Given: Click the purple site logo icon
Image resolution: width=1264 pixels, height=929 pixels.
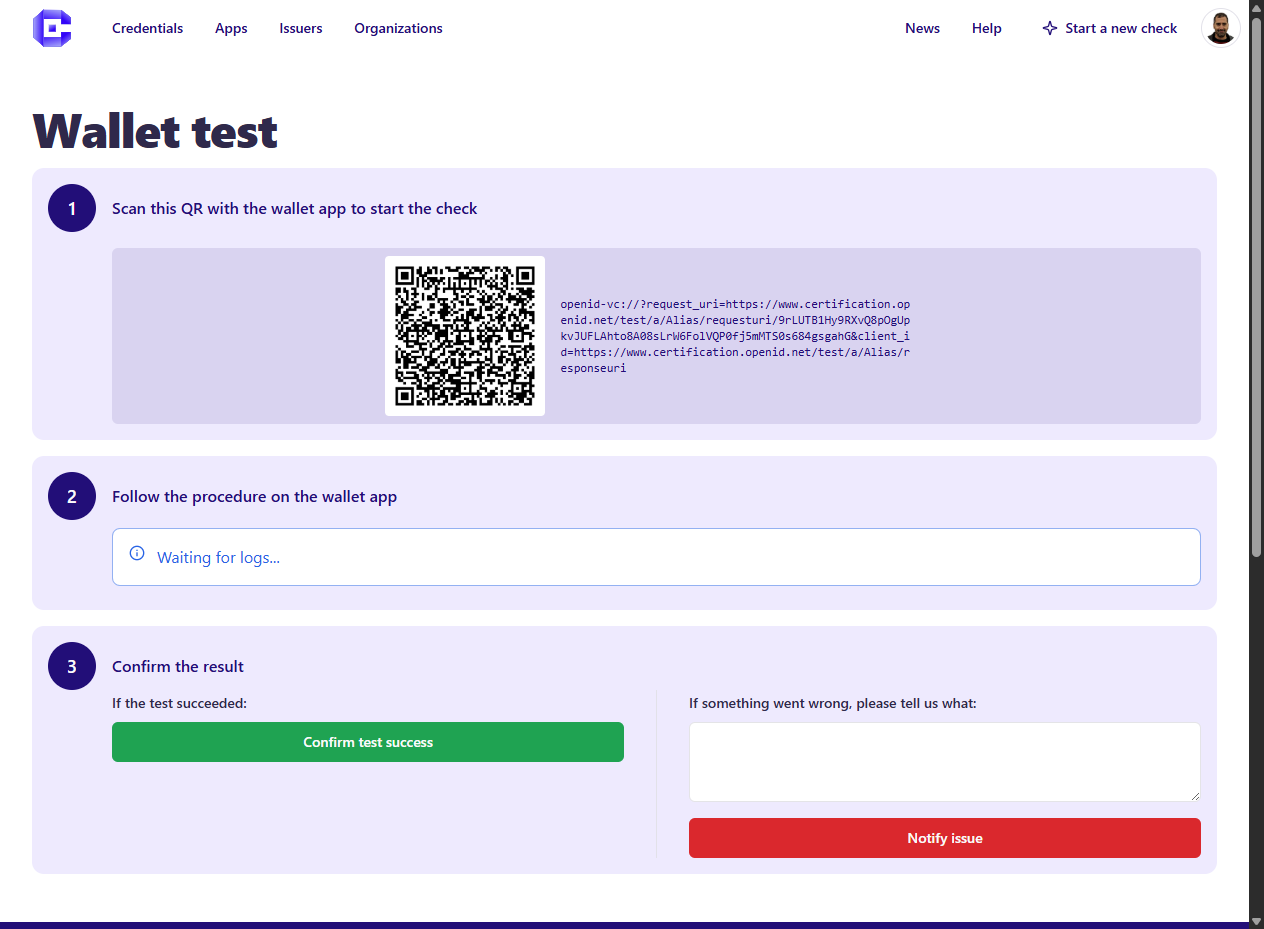Looking at the screenshot, I should (52, 28).
